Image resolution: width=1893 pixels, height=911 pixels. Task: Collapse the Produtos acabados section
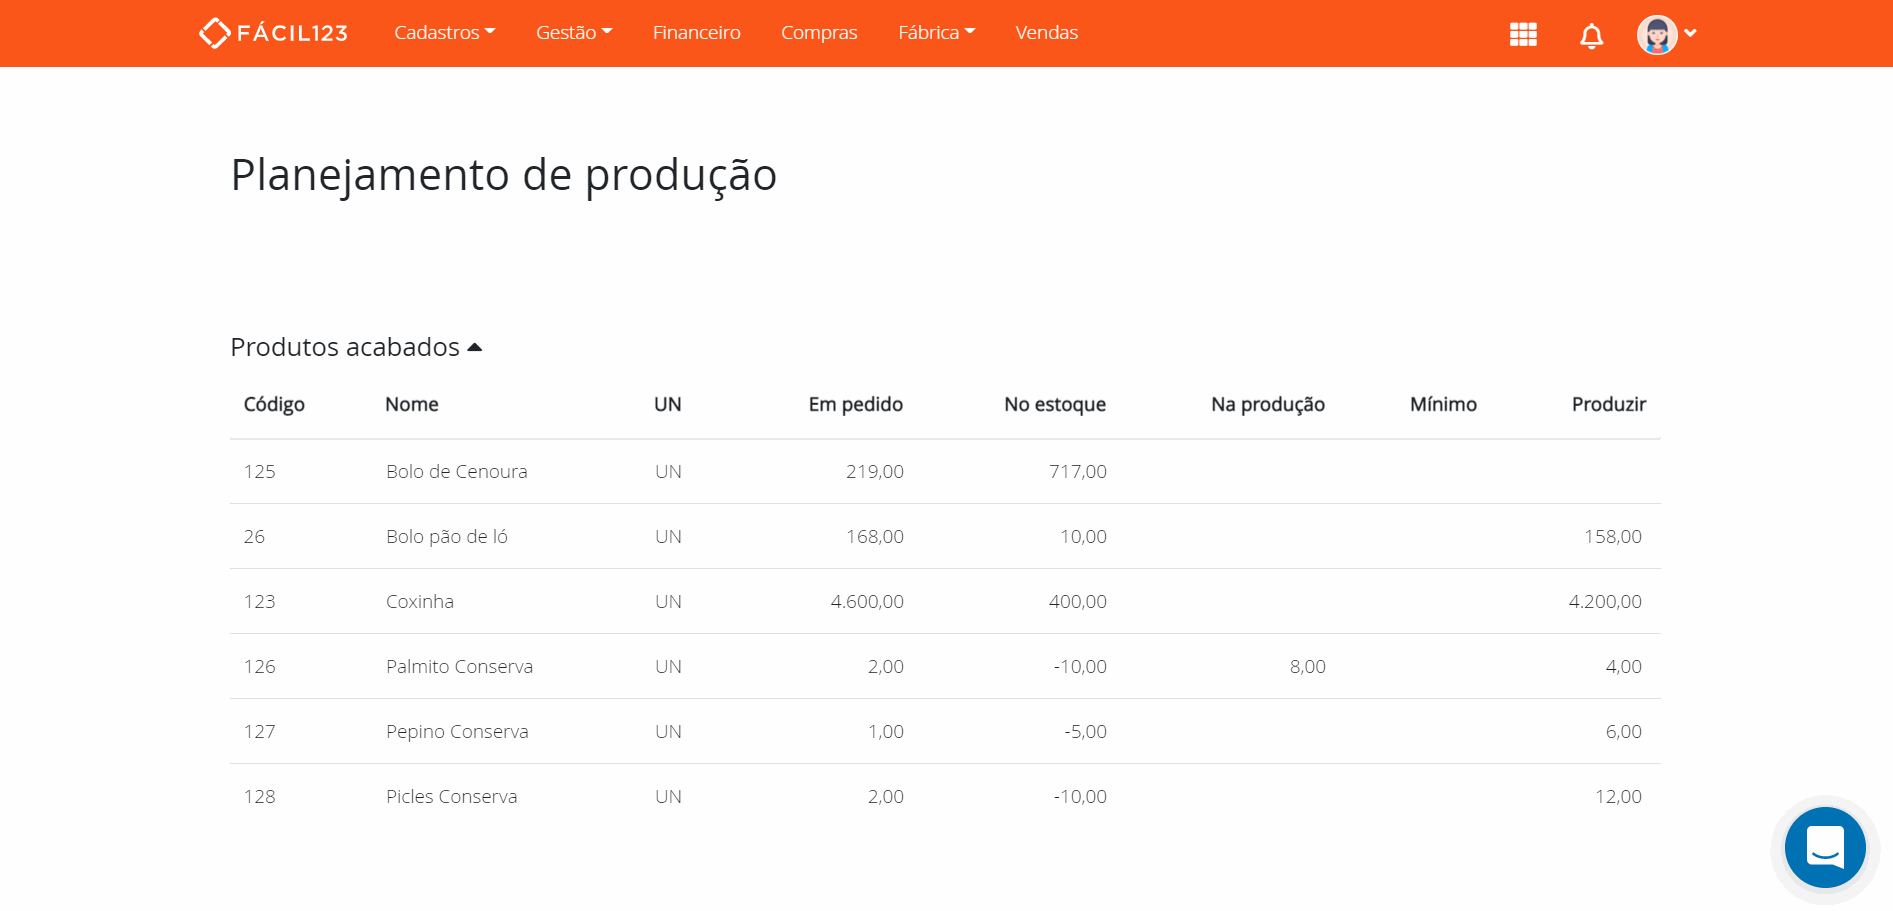474,346
